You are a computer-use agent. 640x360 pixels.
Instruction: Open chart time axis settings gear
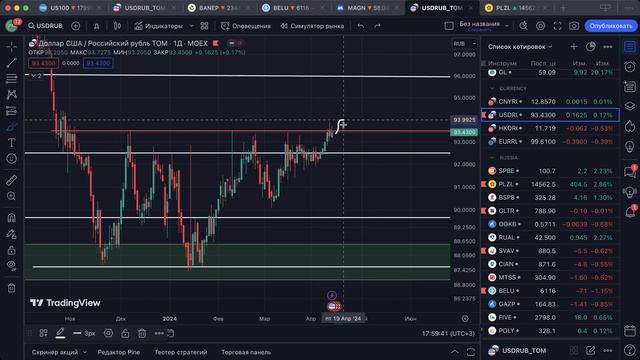click(465, 318)
